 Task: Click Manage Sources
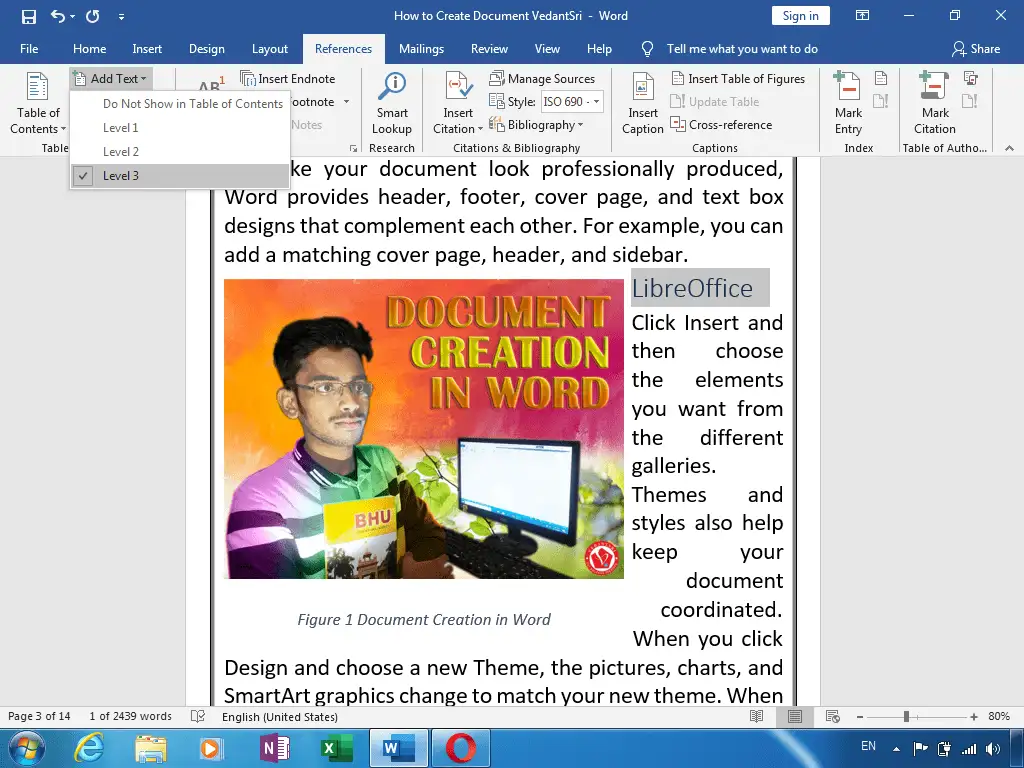(x=542, y=78)
